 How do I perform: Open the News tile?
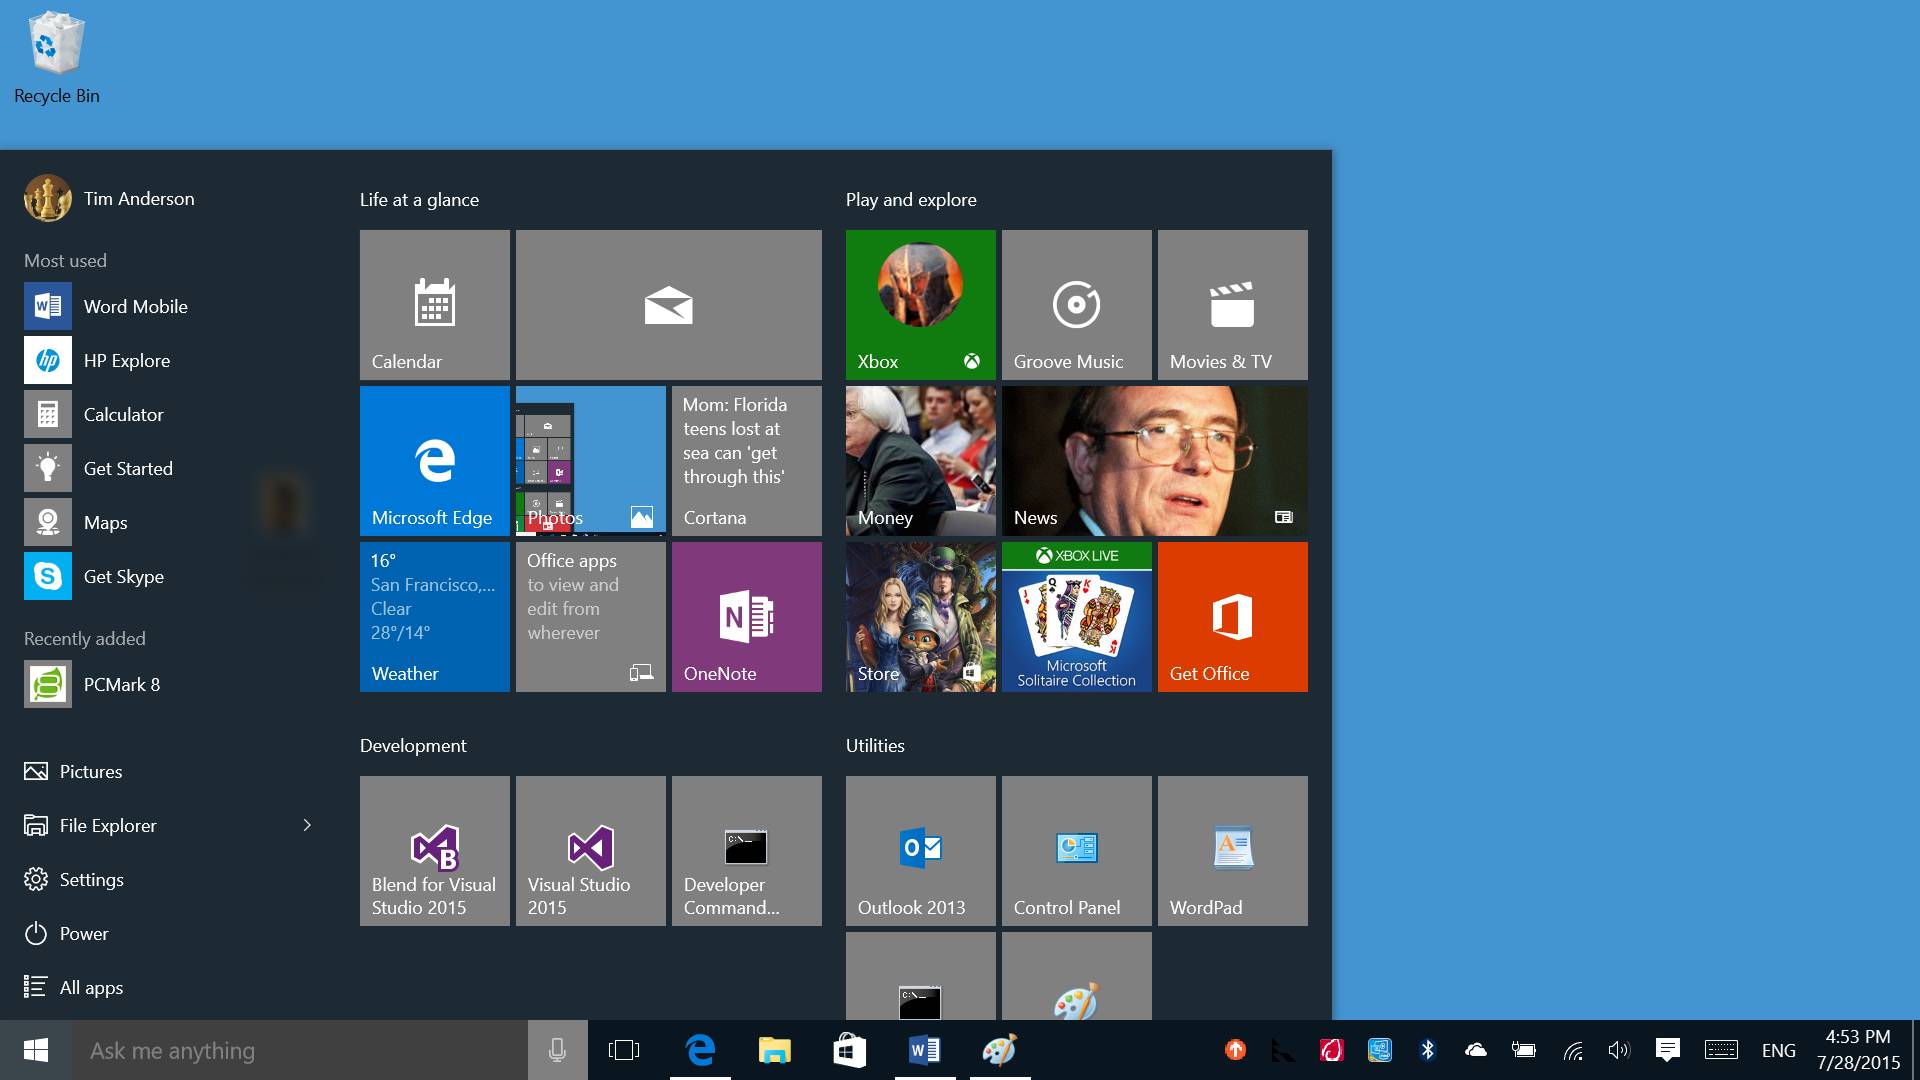(x=1155, y=461)
